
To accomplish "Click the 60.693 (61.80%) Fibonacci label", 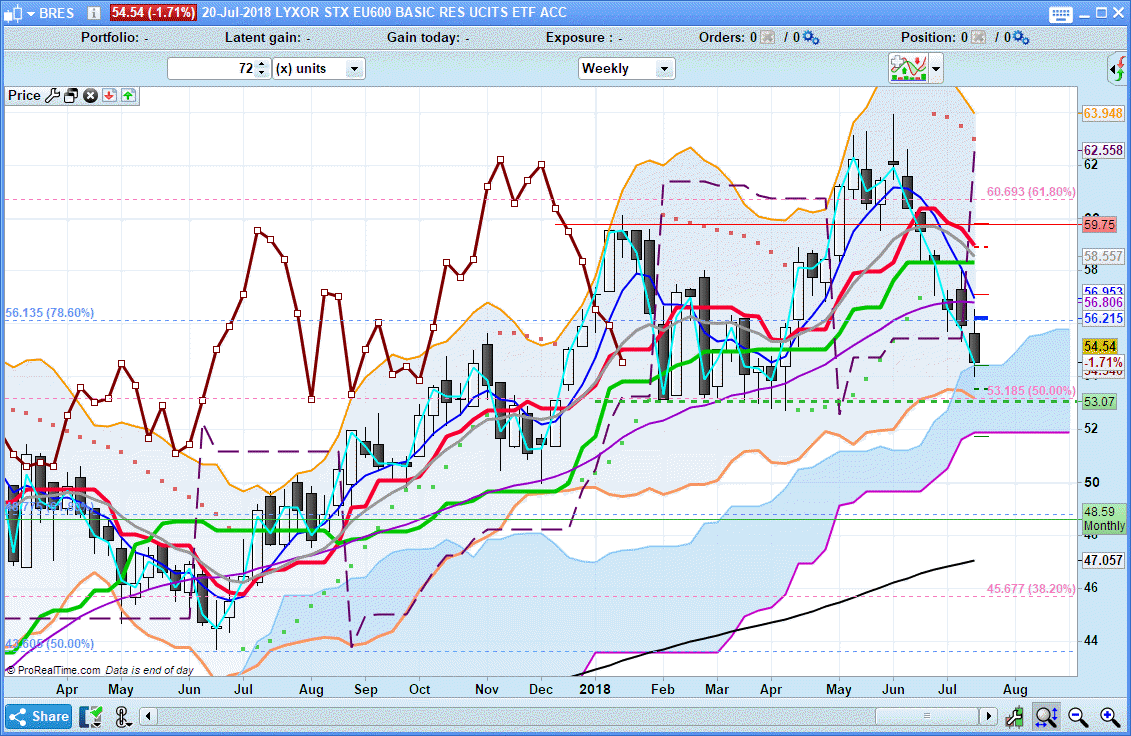I will tap(1031, 192).
